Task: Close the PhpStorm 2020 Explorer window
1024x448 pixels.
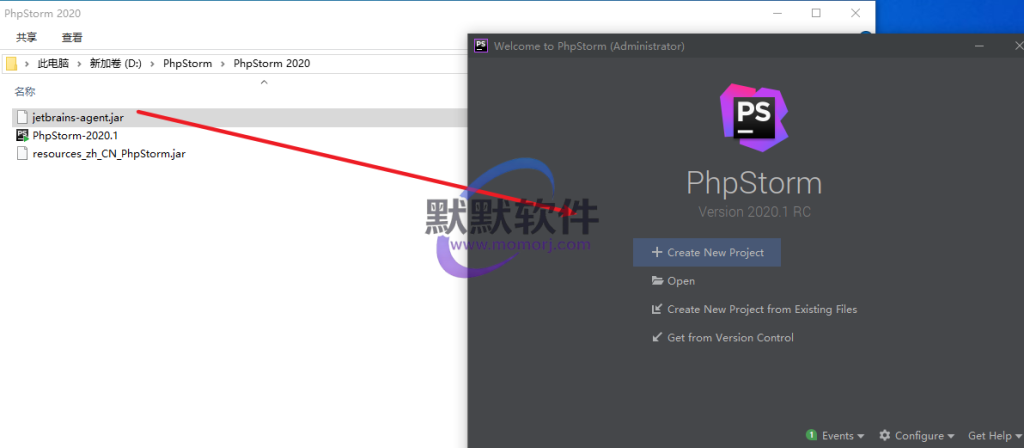Action: tap(856, 13)
